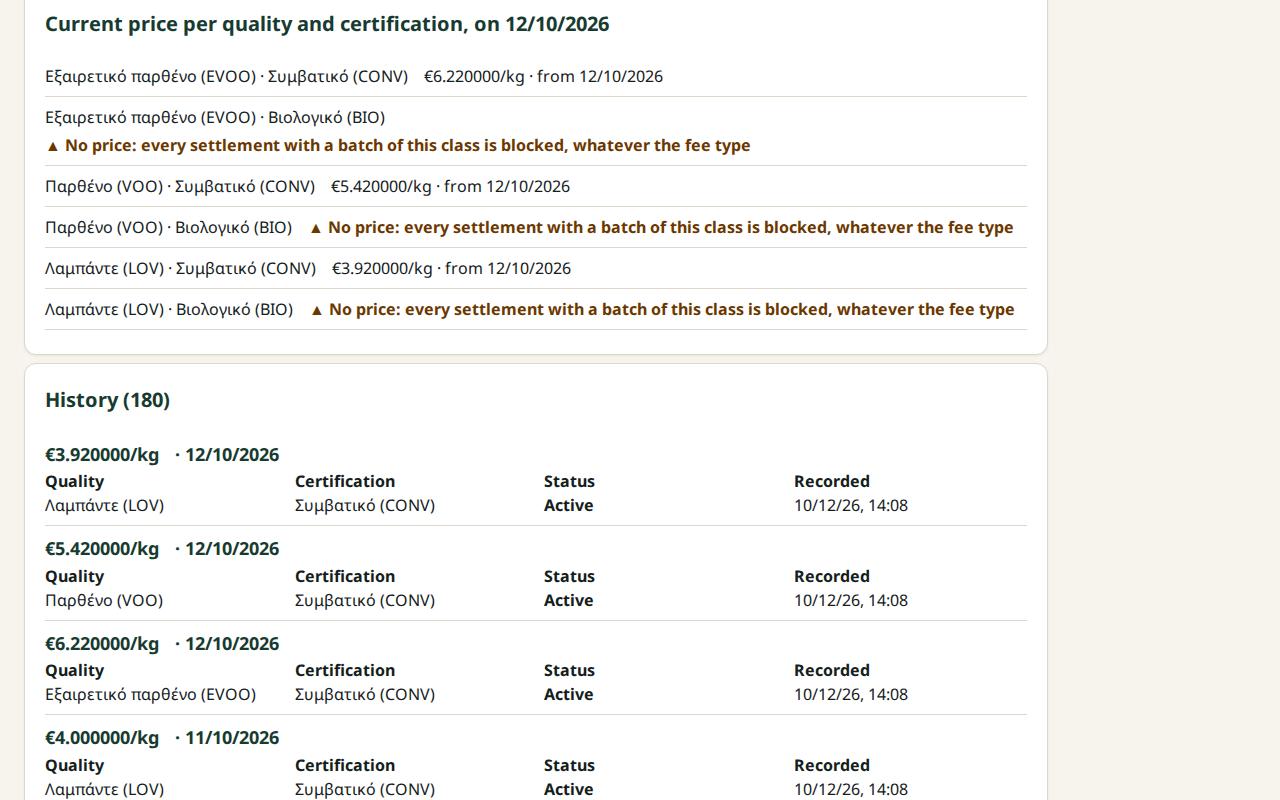Click the 'Certification' label in the €4.000000/kg history entry
Screen dimensions: 1280x800
click(345, 766)
